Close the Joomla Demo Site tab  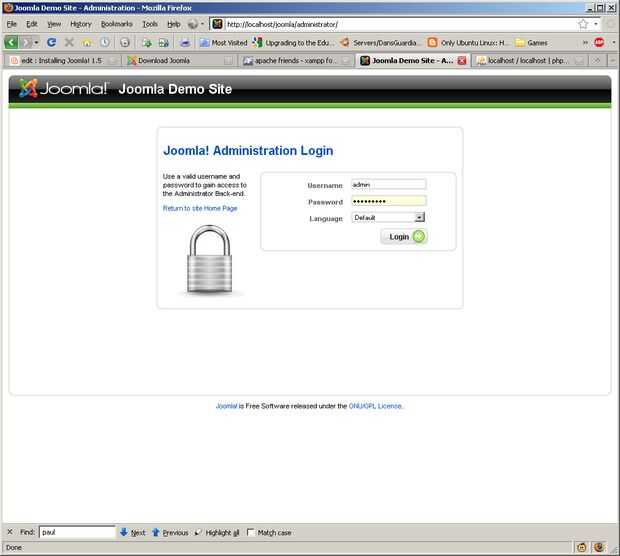point(461,61)
